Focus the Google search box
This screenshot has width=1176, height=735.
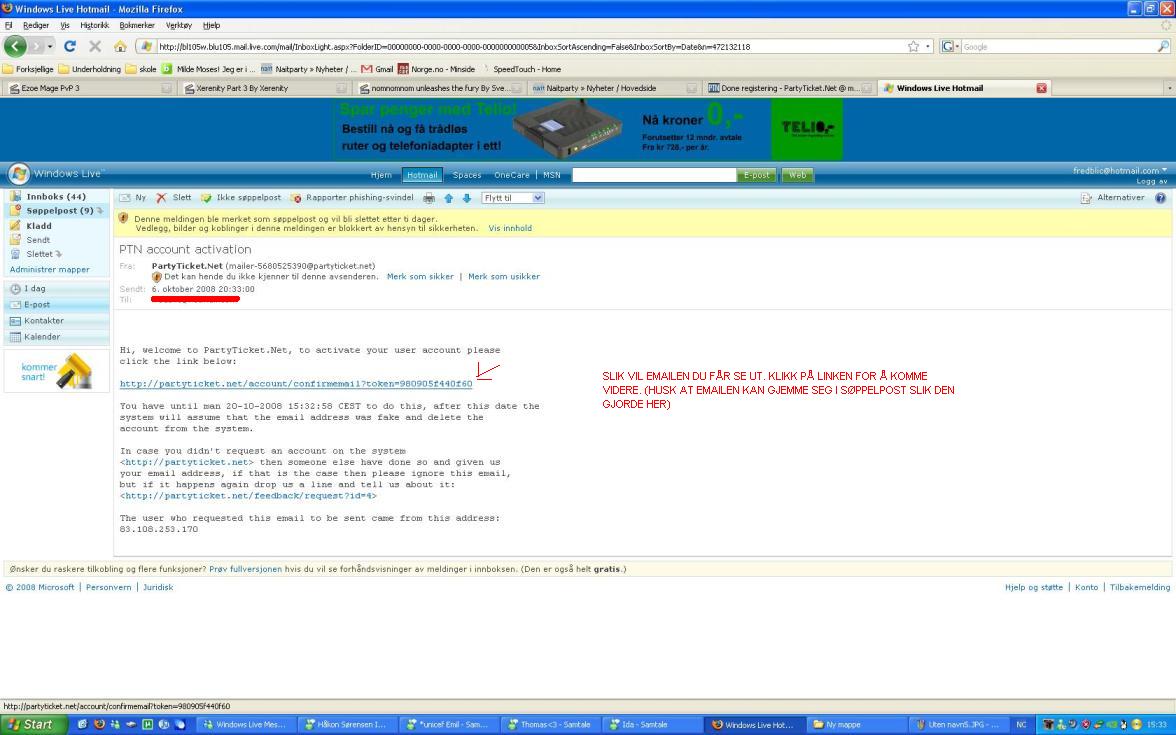click(x=1058, y=46)
